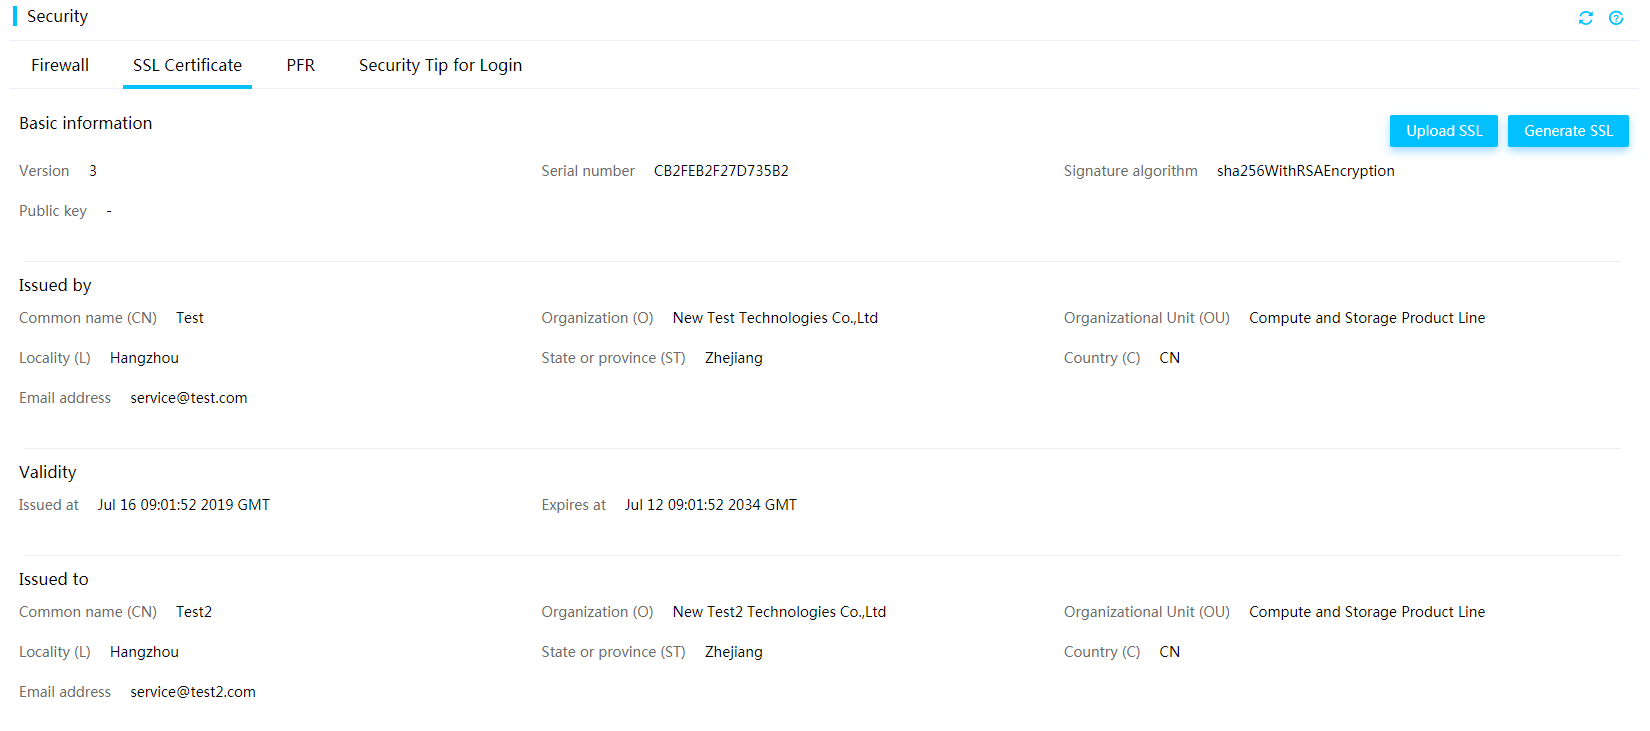This screenshot has height=731, width=1650.
Task: Click the sha256WithRSAEncryption signature algorithm value
Action: pyautogui.click(x=1305, y=171)
